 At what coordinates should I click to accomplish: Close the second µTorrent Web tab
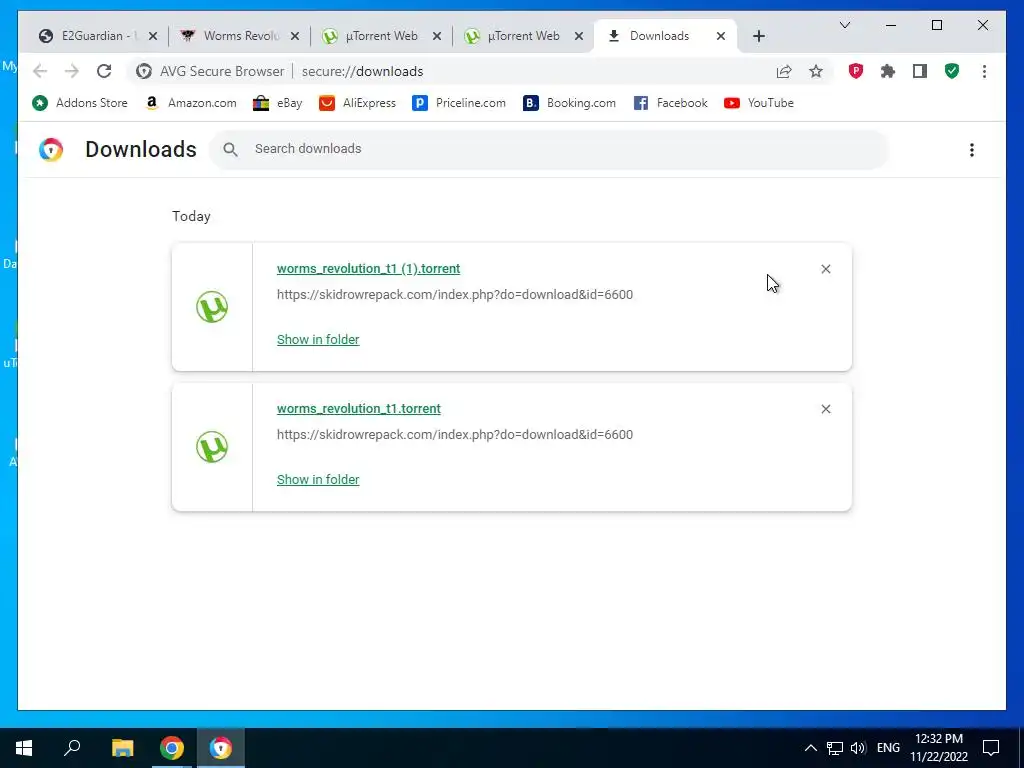pos(578,36)
